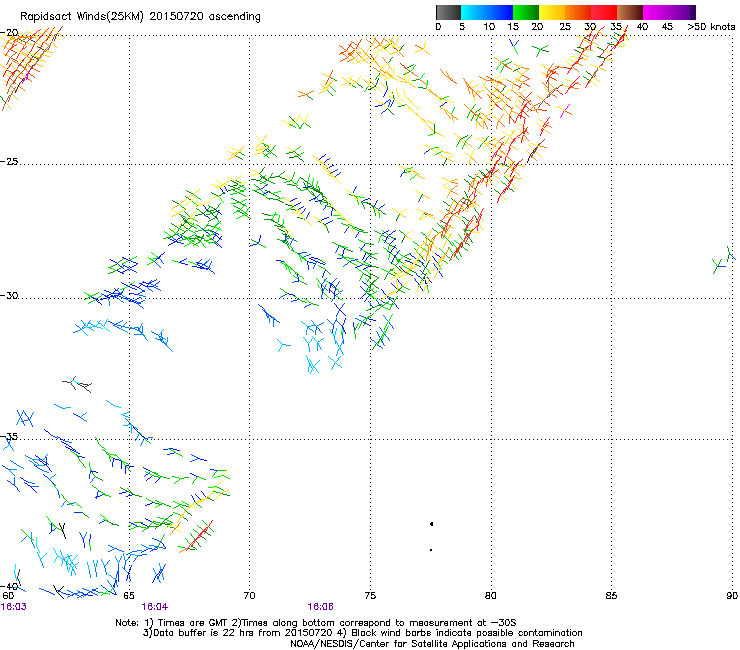Click the isolated green wind barb near longitude 90
The height and width of the screenshot is (650, 740).
pyautogui.click(x=720, y=265)
